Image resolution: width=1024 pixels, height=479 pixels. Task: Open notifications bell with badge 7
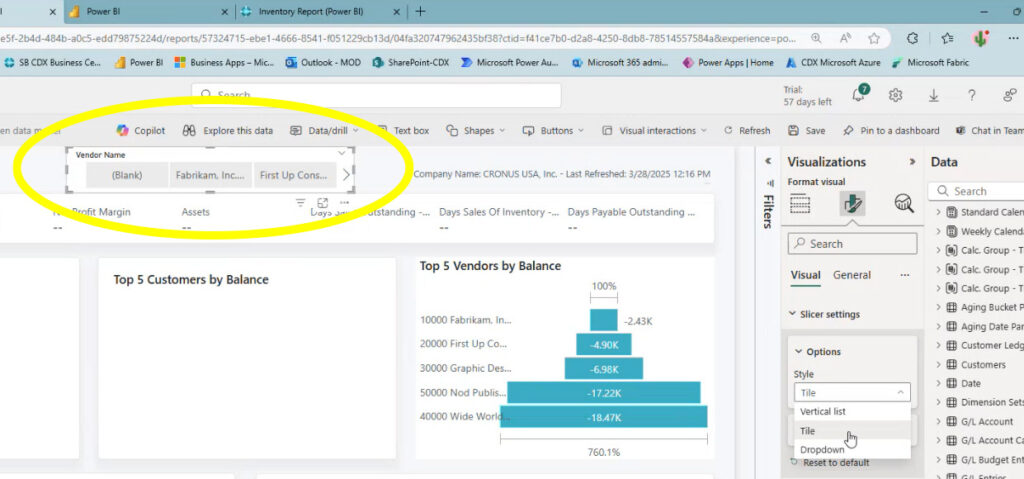coord(859,95)
